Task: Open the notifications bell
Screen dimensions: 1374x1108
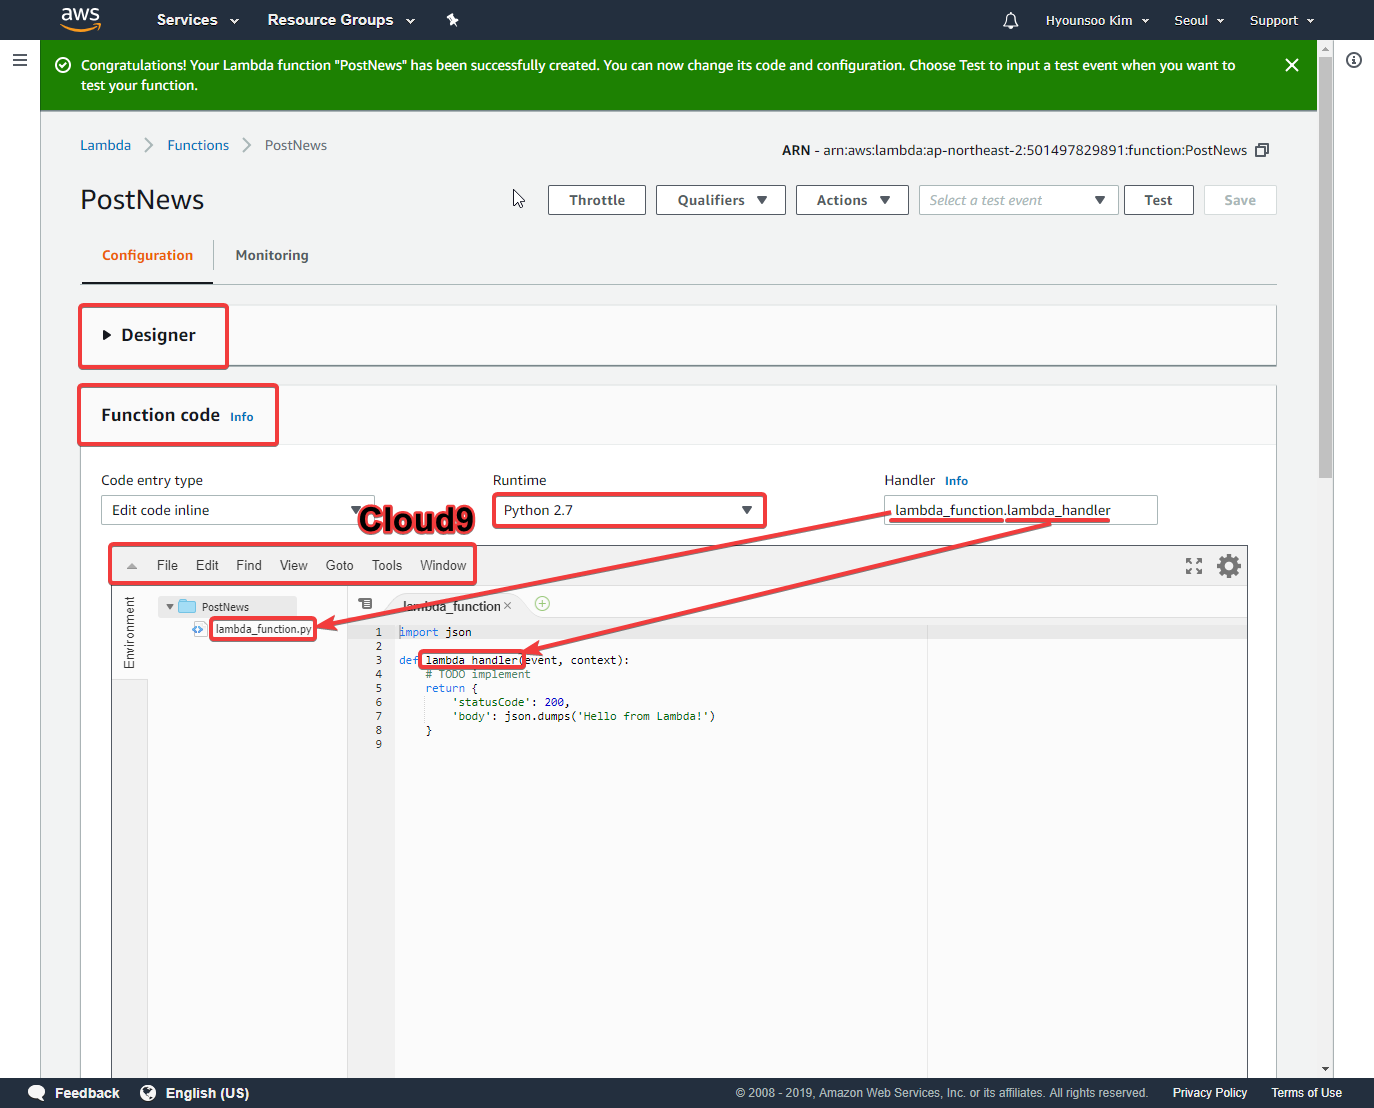Action: coord(1011,20)
